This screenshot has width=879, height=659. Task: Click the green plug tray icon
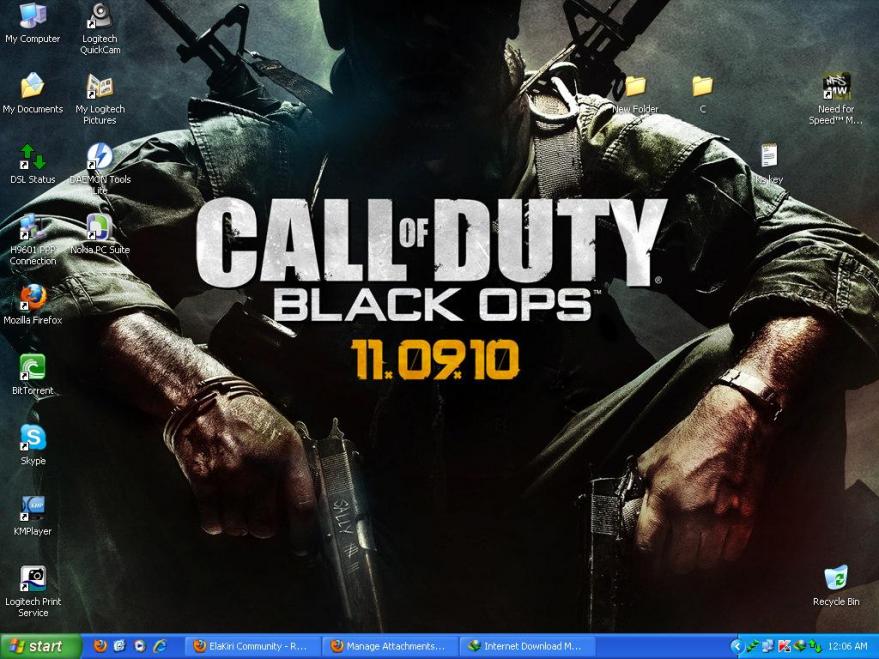pyautogui.click(x=753, y=646)
